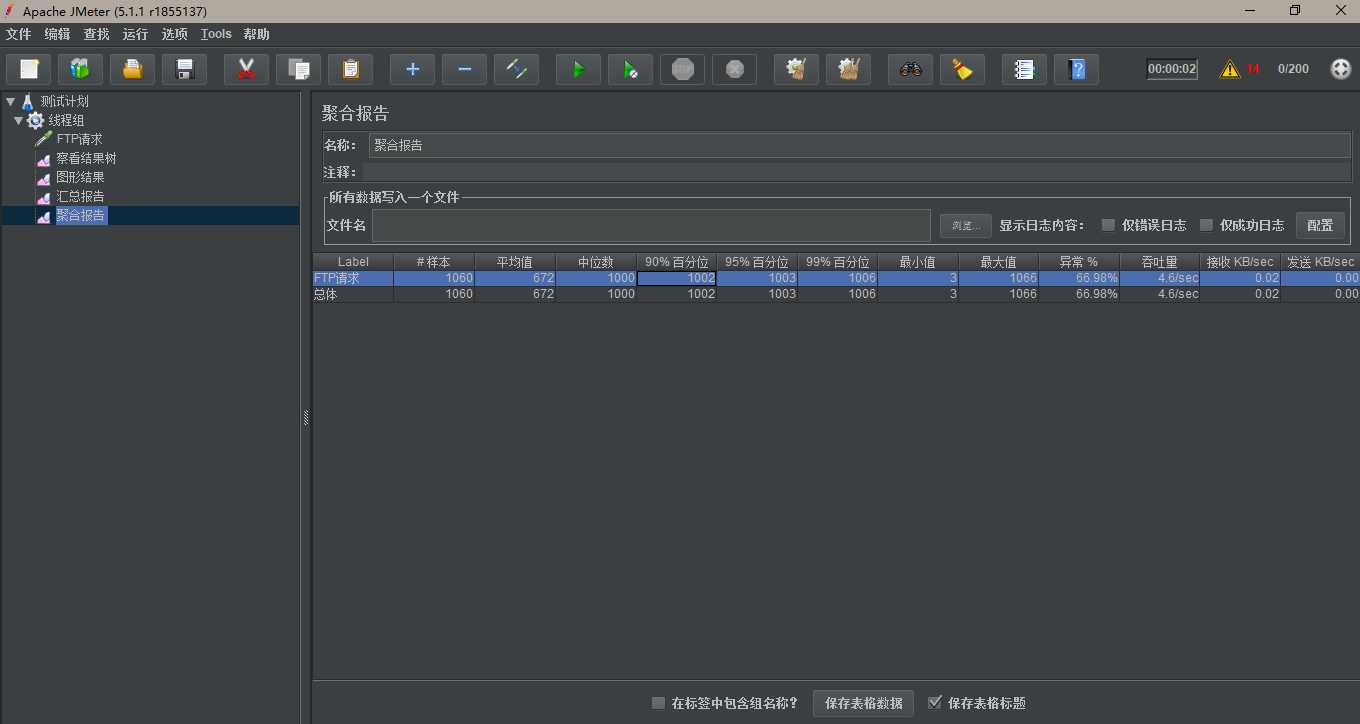Select 察看结果树 in the tree
The image size is (1360, 724).
[86, 158]
